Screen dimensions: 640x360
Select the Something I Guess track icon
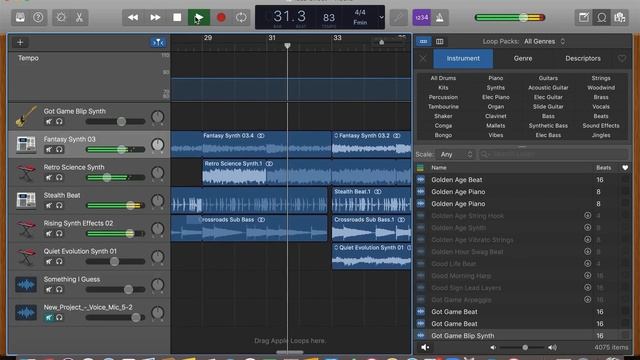pyautogui.click(x=26, y=284)
